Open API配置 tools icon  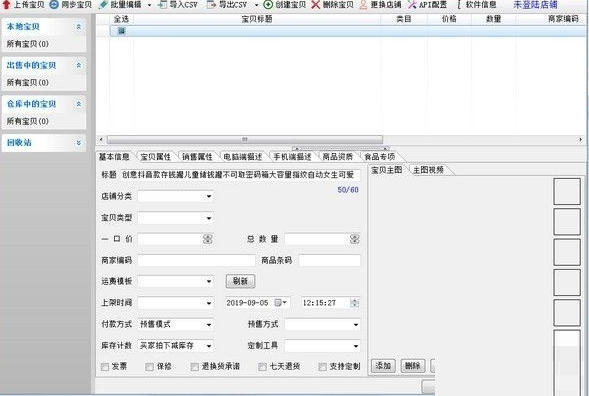click(412, 5)
